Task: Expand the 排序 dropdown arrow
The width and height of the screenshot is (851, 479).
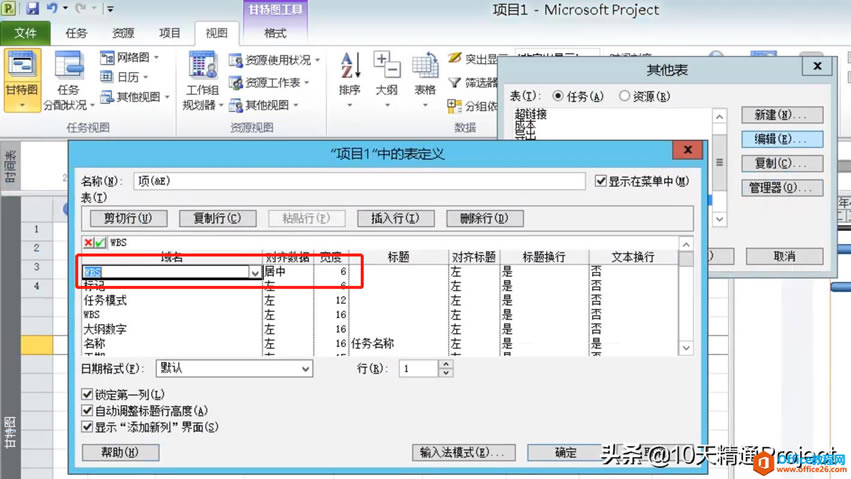Action: [x=350, y=105]
